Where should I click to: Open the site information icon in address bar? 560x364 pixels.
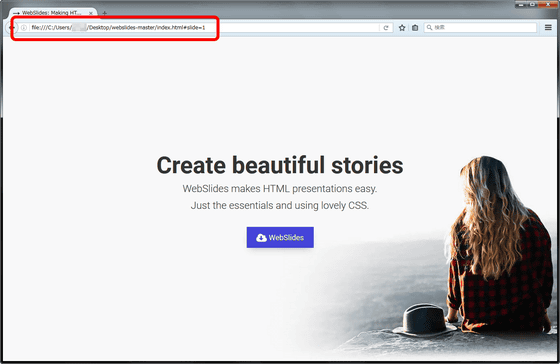[24, 28]
